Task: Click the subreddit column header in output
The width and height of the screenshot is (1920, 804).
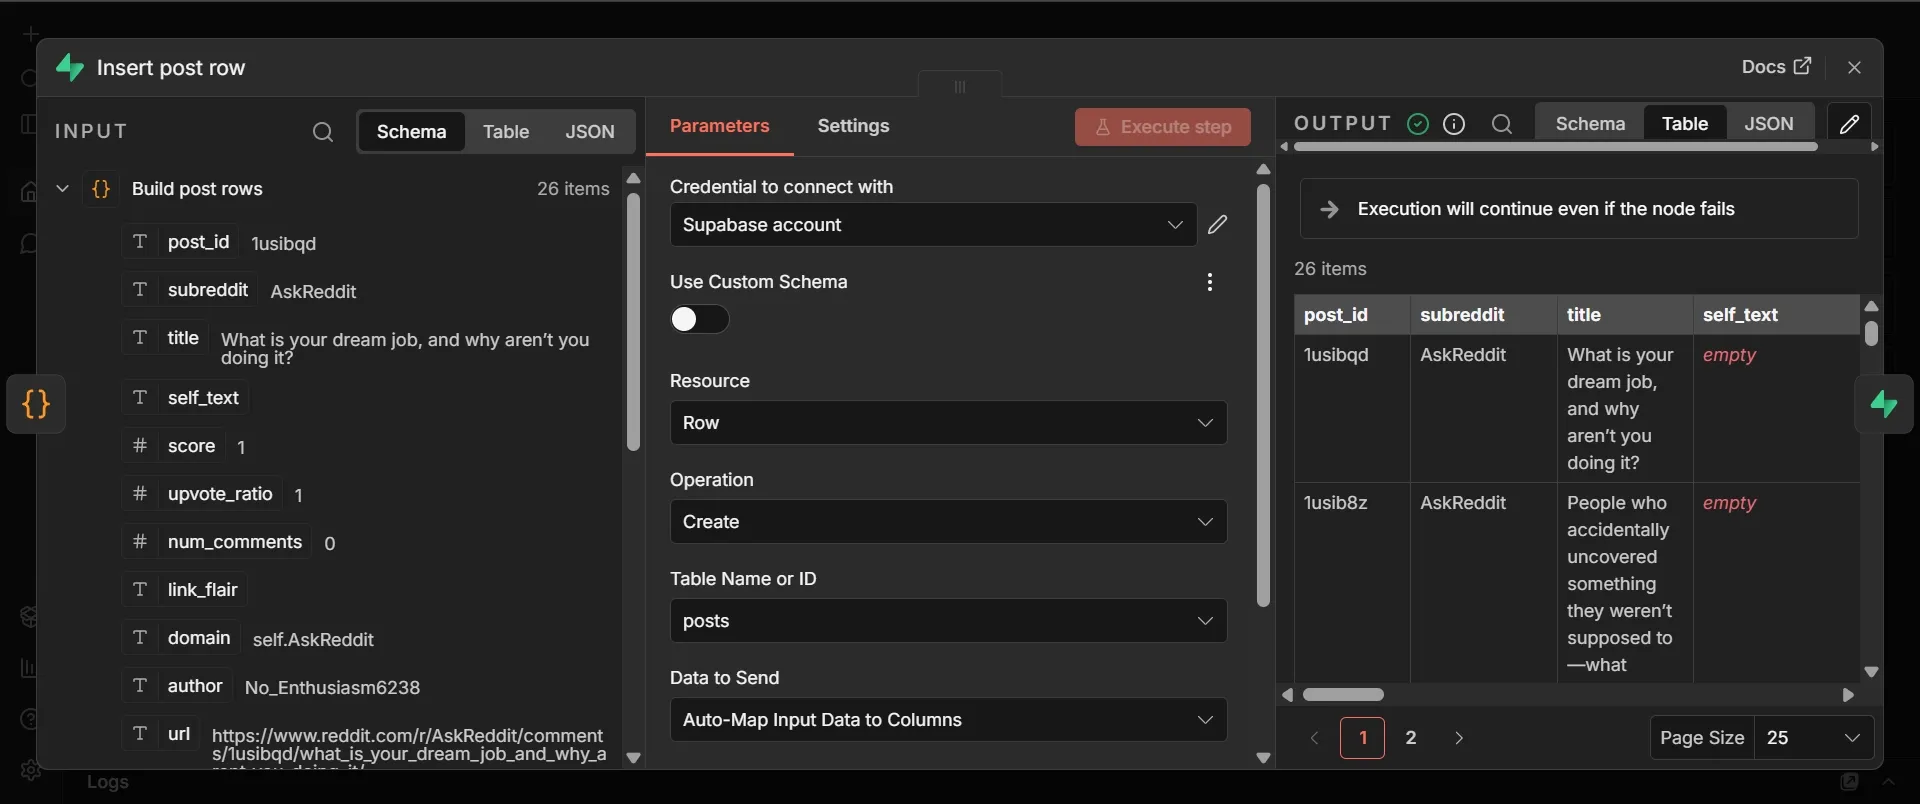Action: 1484,315
